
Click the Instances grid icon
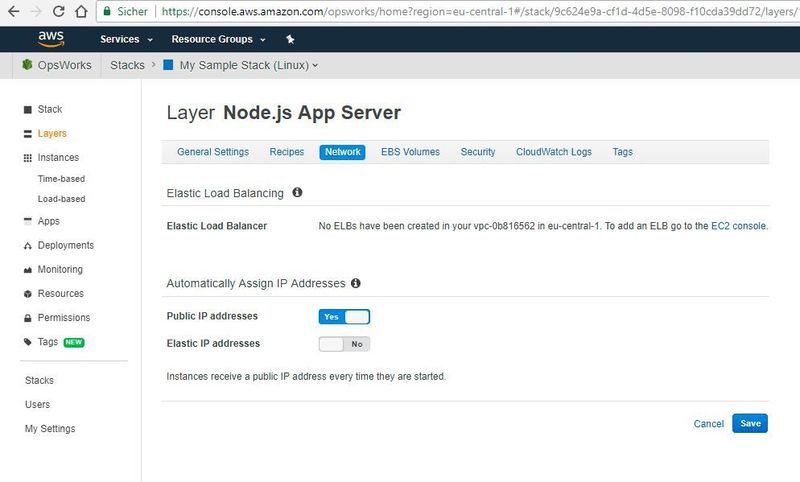[28, 158]
